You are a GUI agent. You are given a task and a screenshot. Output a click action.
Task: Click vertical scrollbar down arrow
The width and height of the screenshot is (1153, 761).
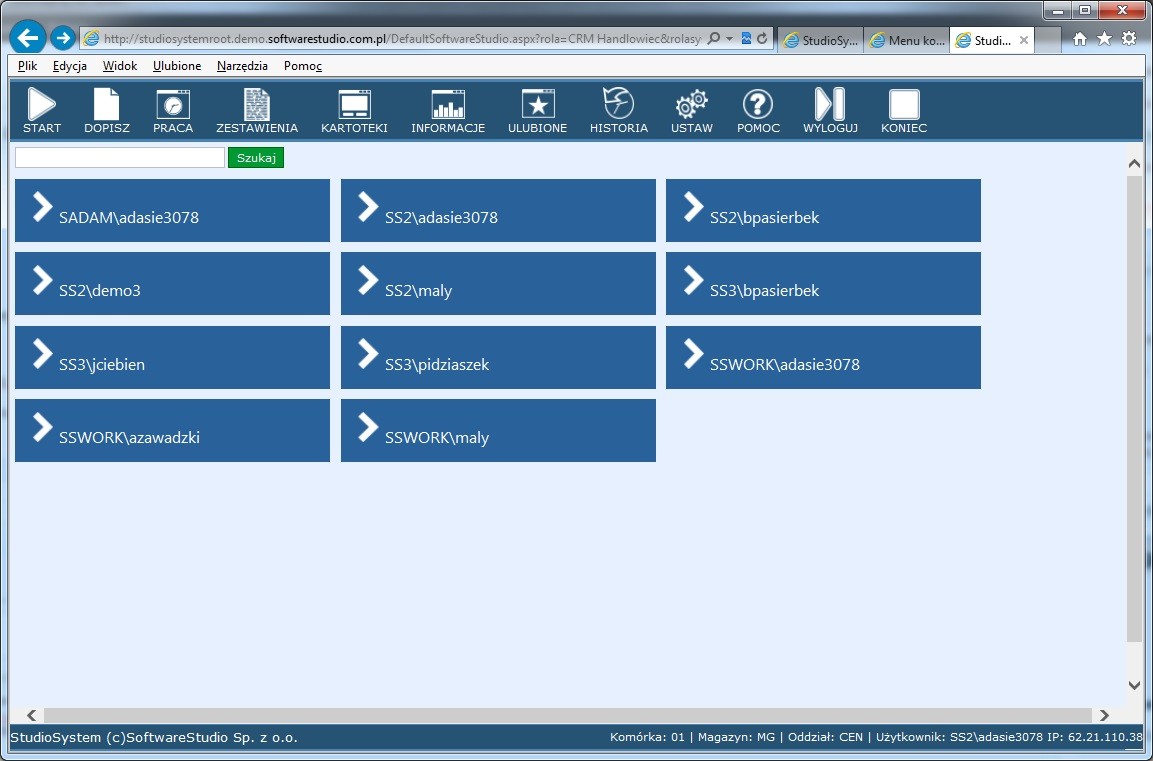(1134, 685)
